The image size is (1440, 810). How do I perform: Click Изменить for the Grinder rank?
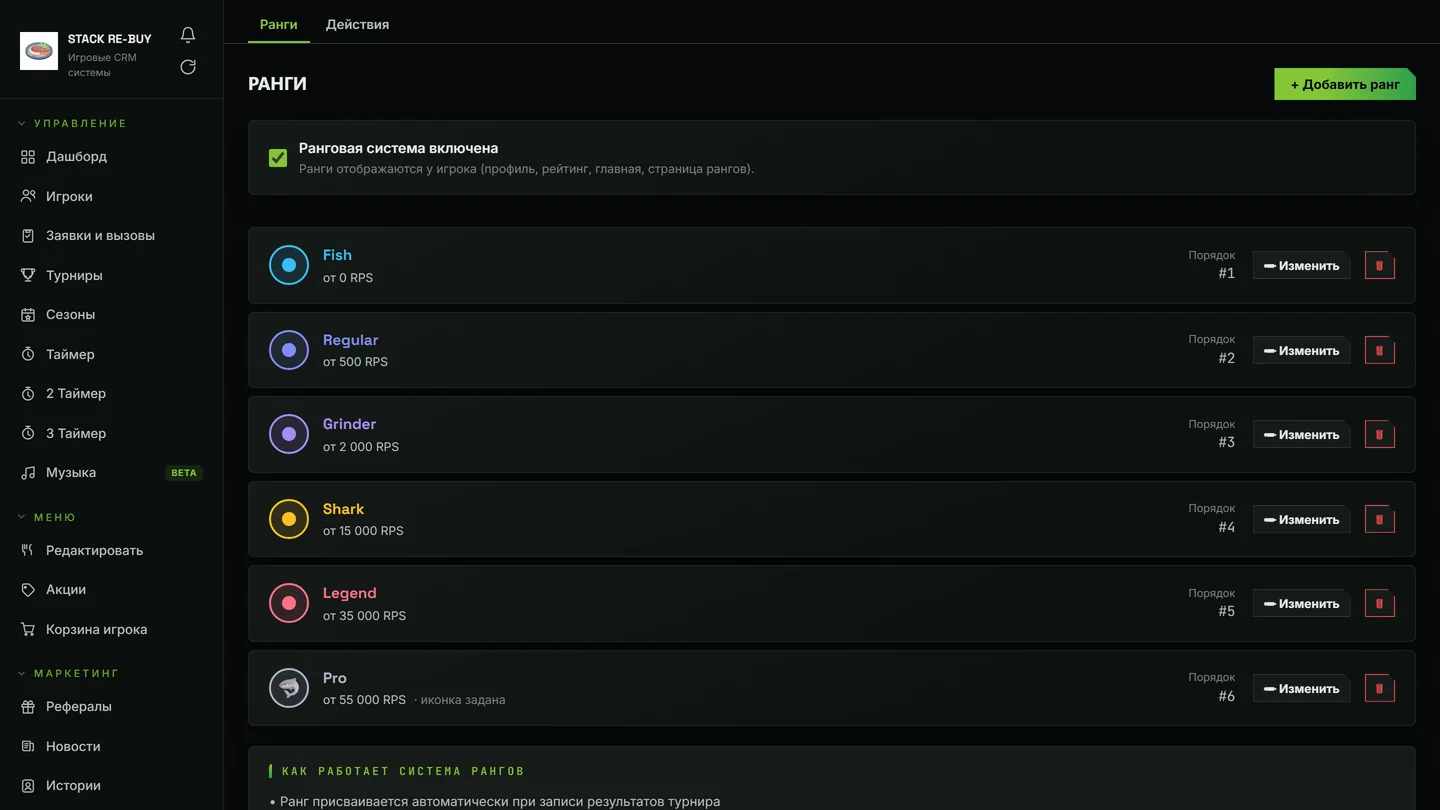(1302, 435)
